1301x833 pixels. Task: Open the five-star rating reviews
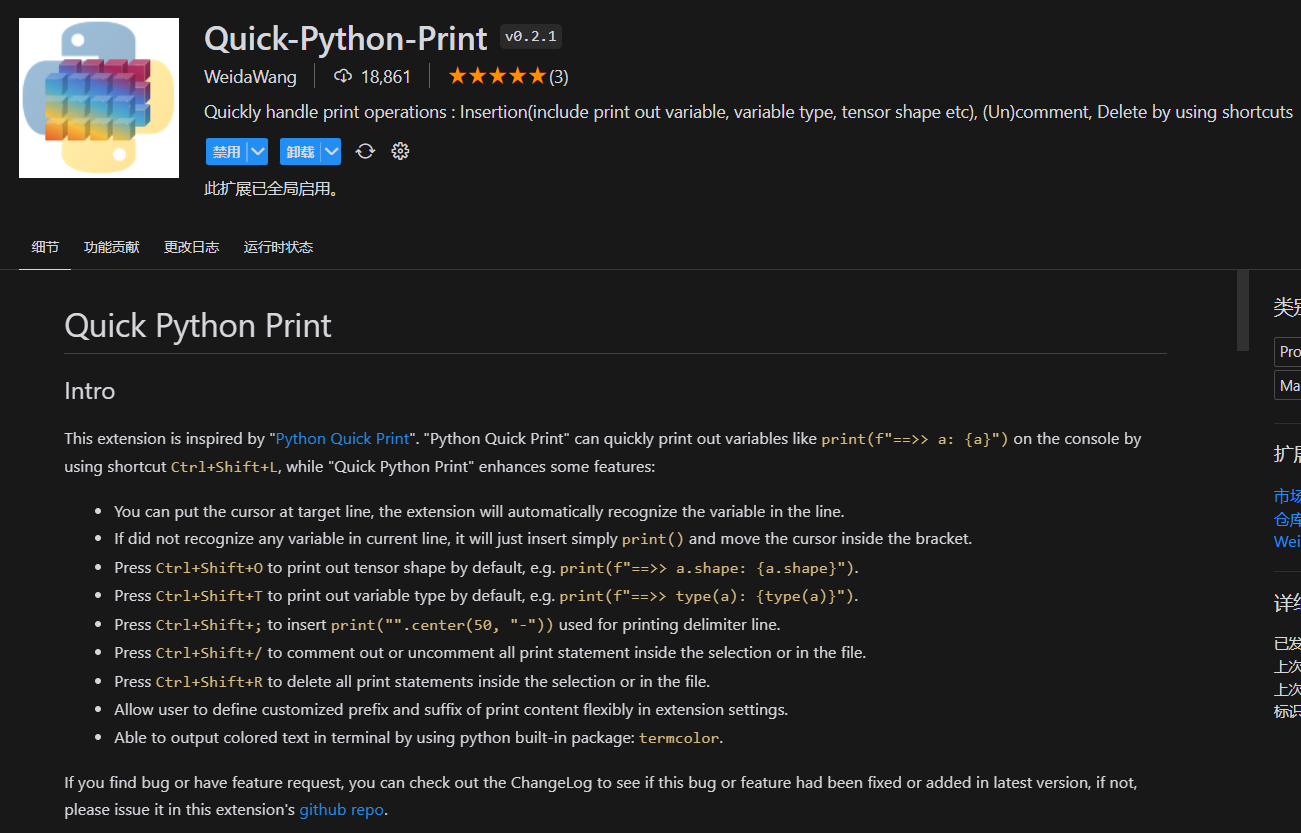tap(508, 76)
